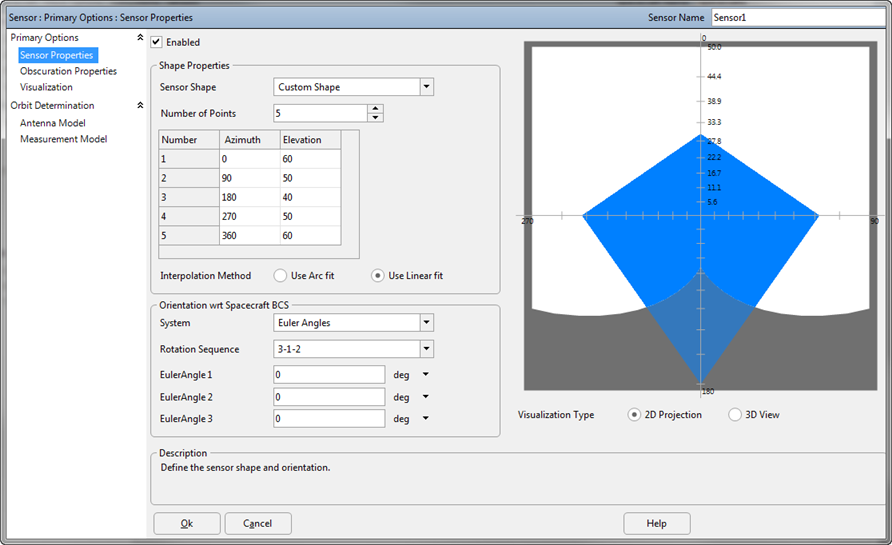Click azimuth cell showing 360
This screenshot has height=545, width=892.
click(x=250, y=236)
